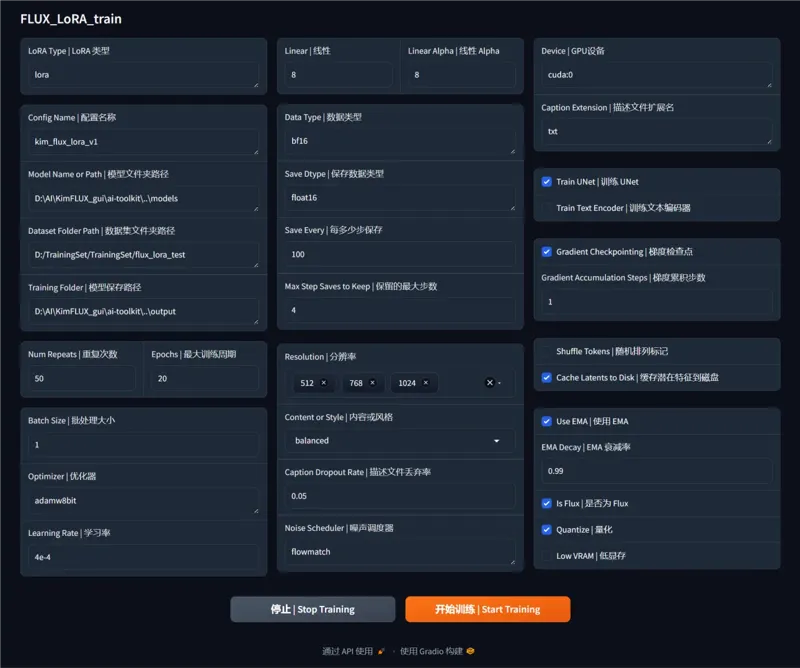The height and width of the screenshot is (668, 800).
Task: Edit the Model Name or Path field
Action: [143, 199]
